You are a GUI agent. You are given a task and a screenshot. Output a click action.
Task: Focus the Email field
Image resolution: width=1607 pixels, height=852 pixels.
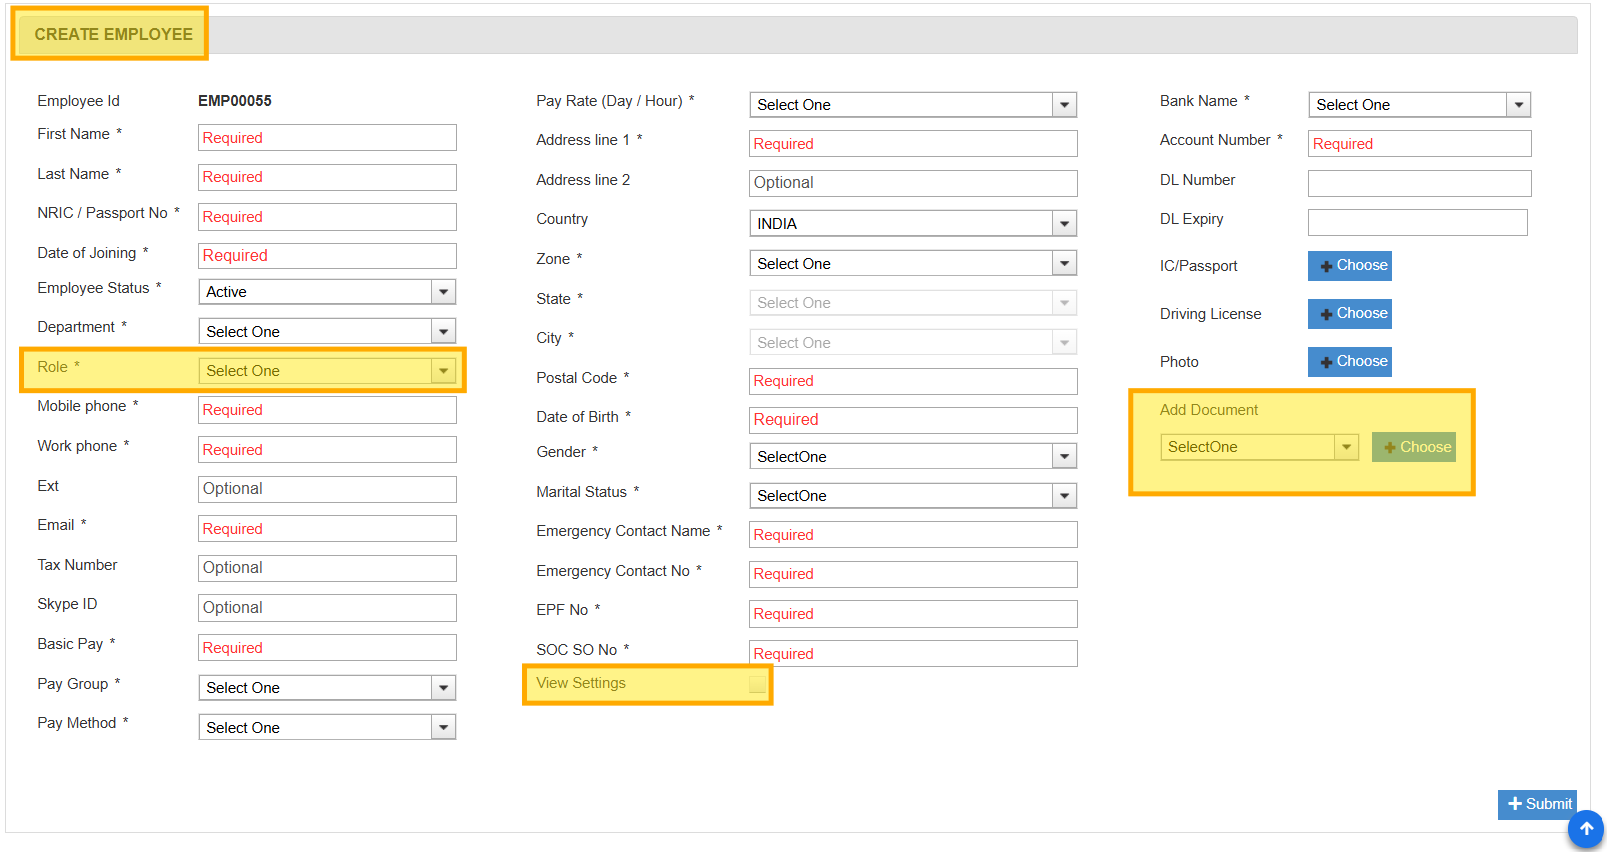click(x=327, y=529)
